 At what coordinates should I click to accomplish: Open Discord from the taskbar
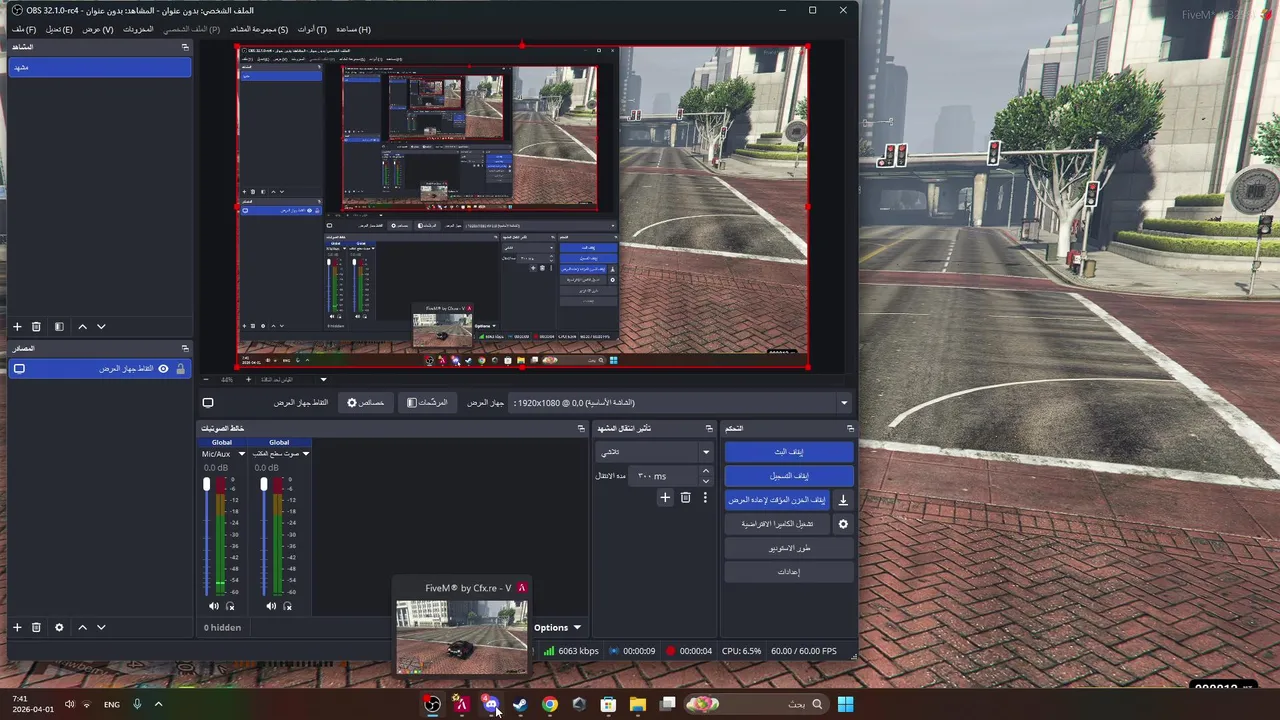tap(491, 704)
